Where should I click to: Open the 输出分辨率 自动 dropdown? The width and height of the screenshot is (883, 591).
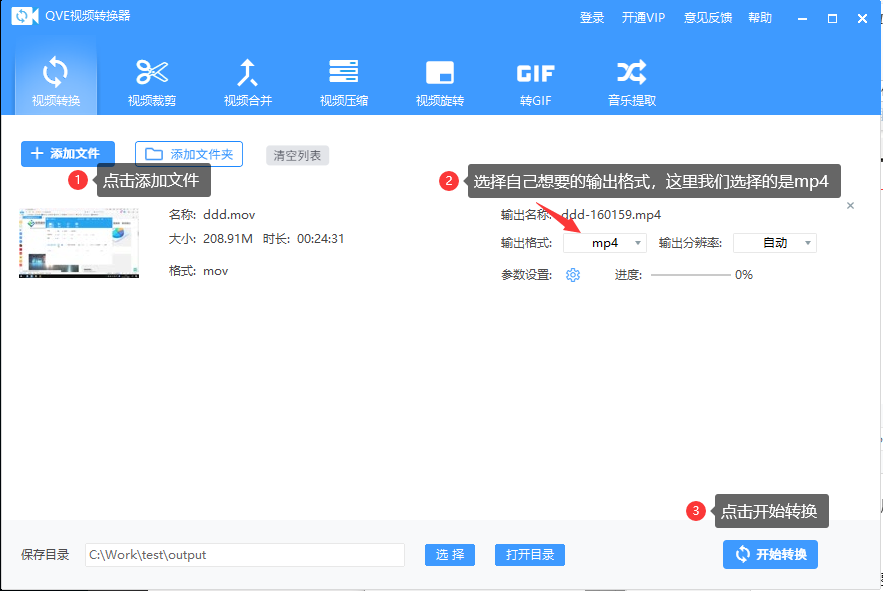click(x=775, y=243)
